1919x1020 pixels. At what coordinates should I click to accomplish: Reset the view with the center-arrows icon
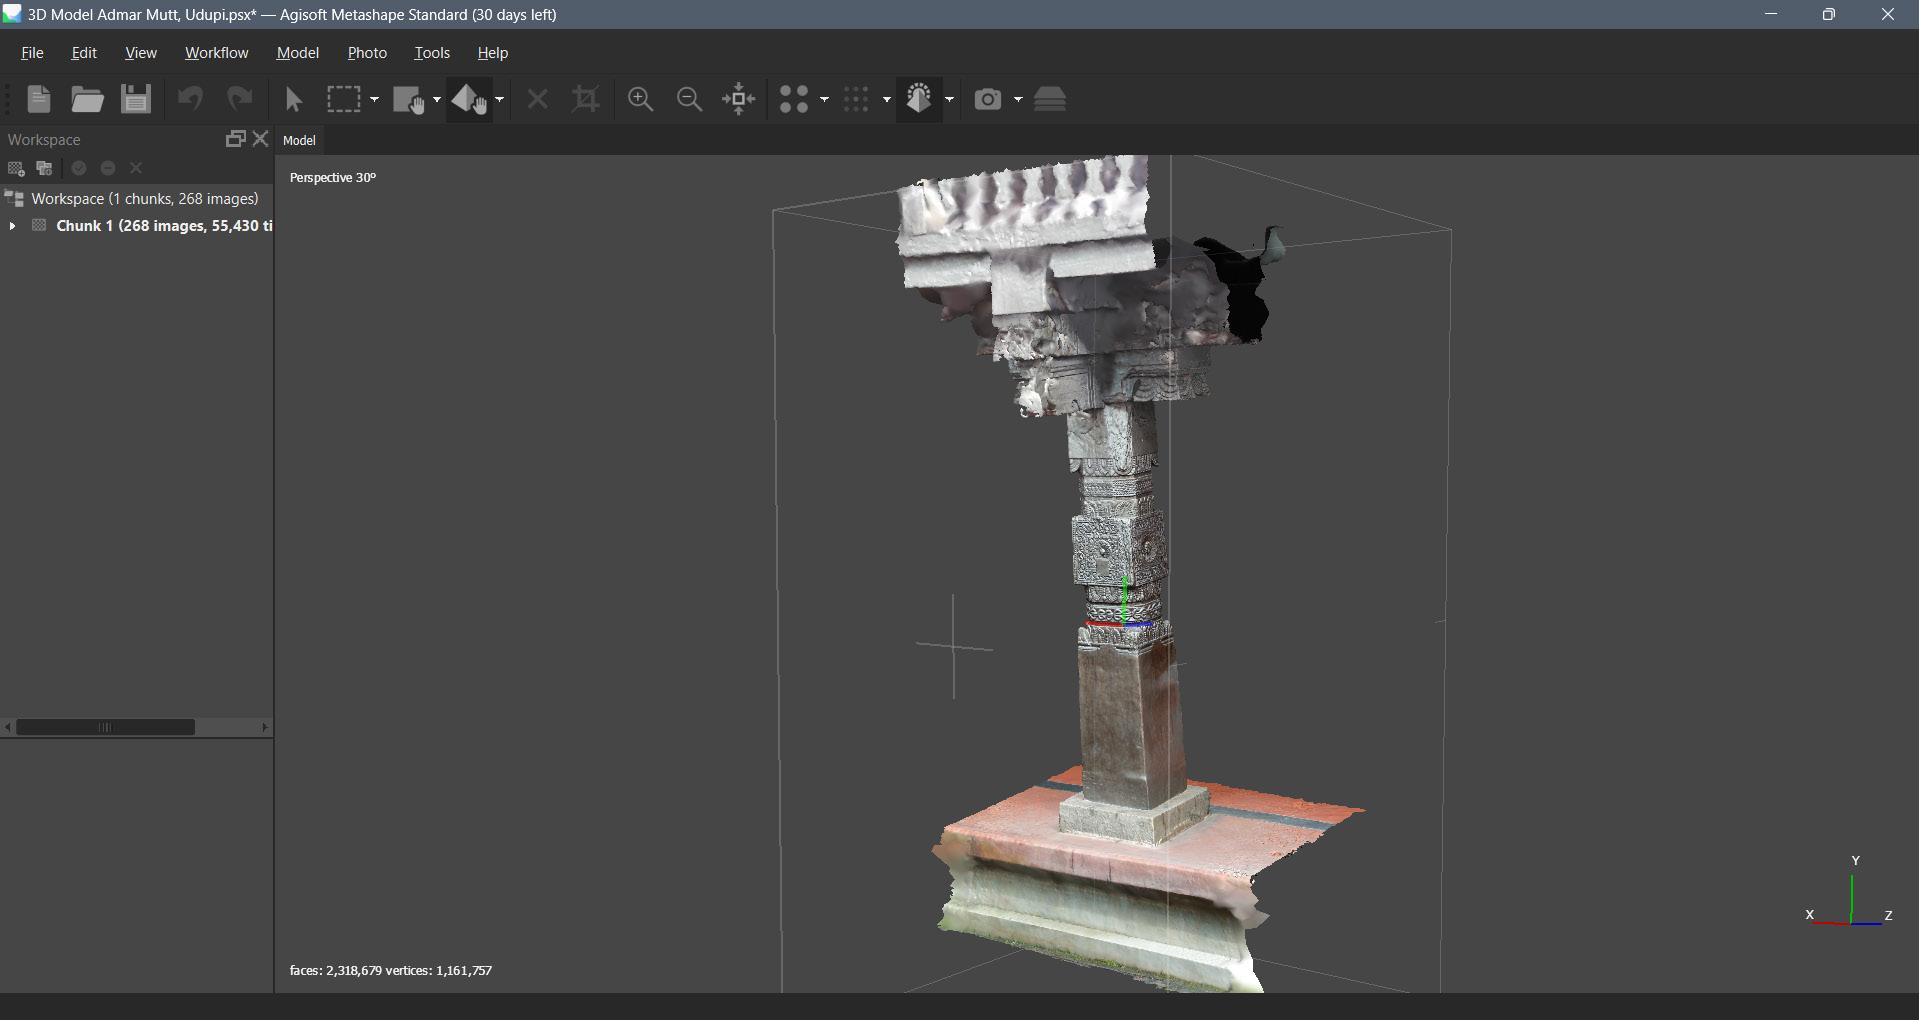coord(739,99)
